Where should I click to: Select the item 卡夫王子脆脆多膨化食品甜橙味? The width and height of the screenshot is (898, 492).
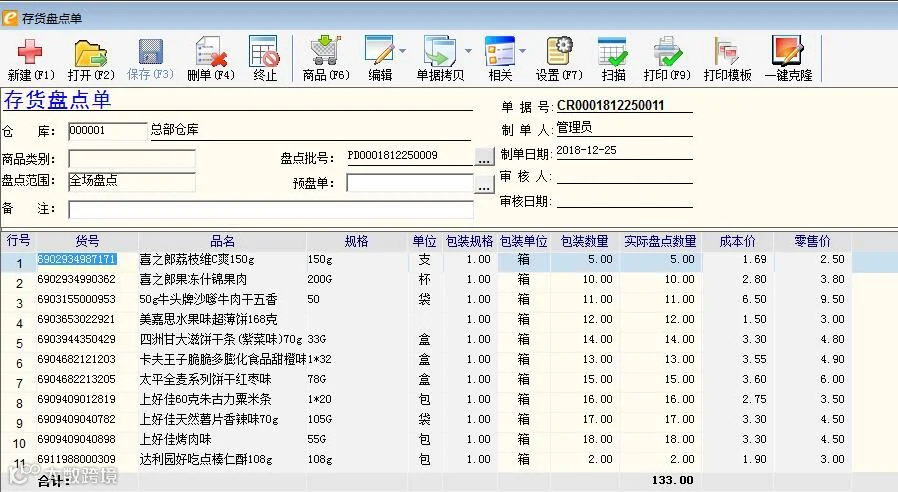223,360
